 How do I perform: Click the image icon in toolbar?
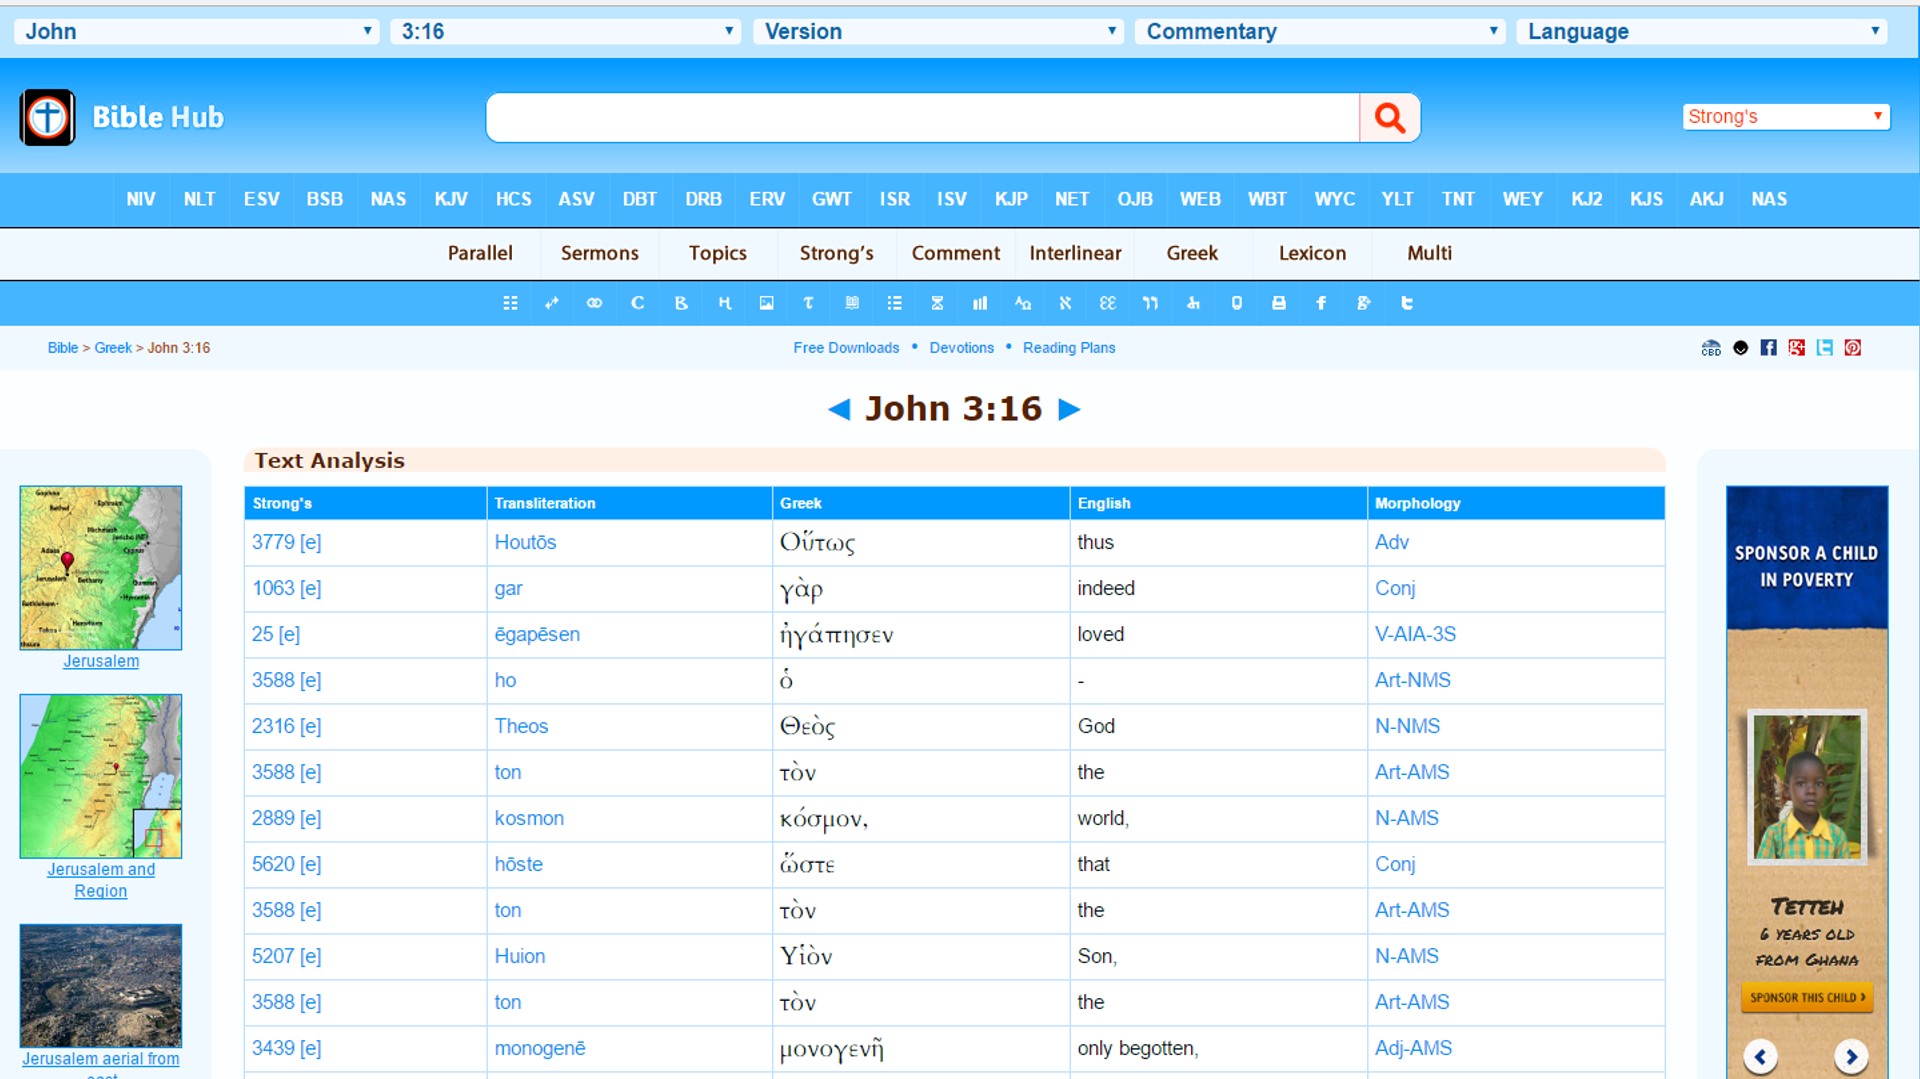click(x=766, y=303)
